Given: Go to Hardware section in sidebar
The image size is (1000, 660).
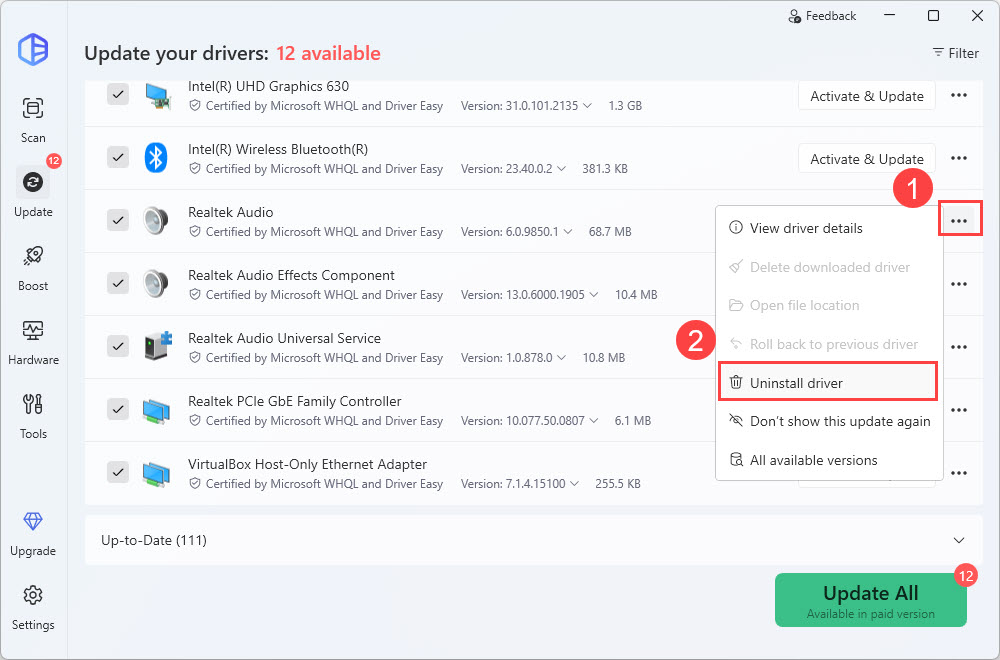Looking at the screenshot, I should (33, 340).
